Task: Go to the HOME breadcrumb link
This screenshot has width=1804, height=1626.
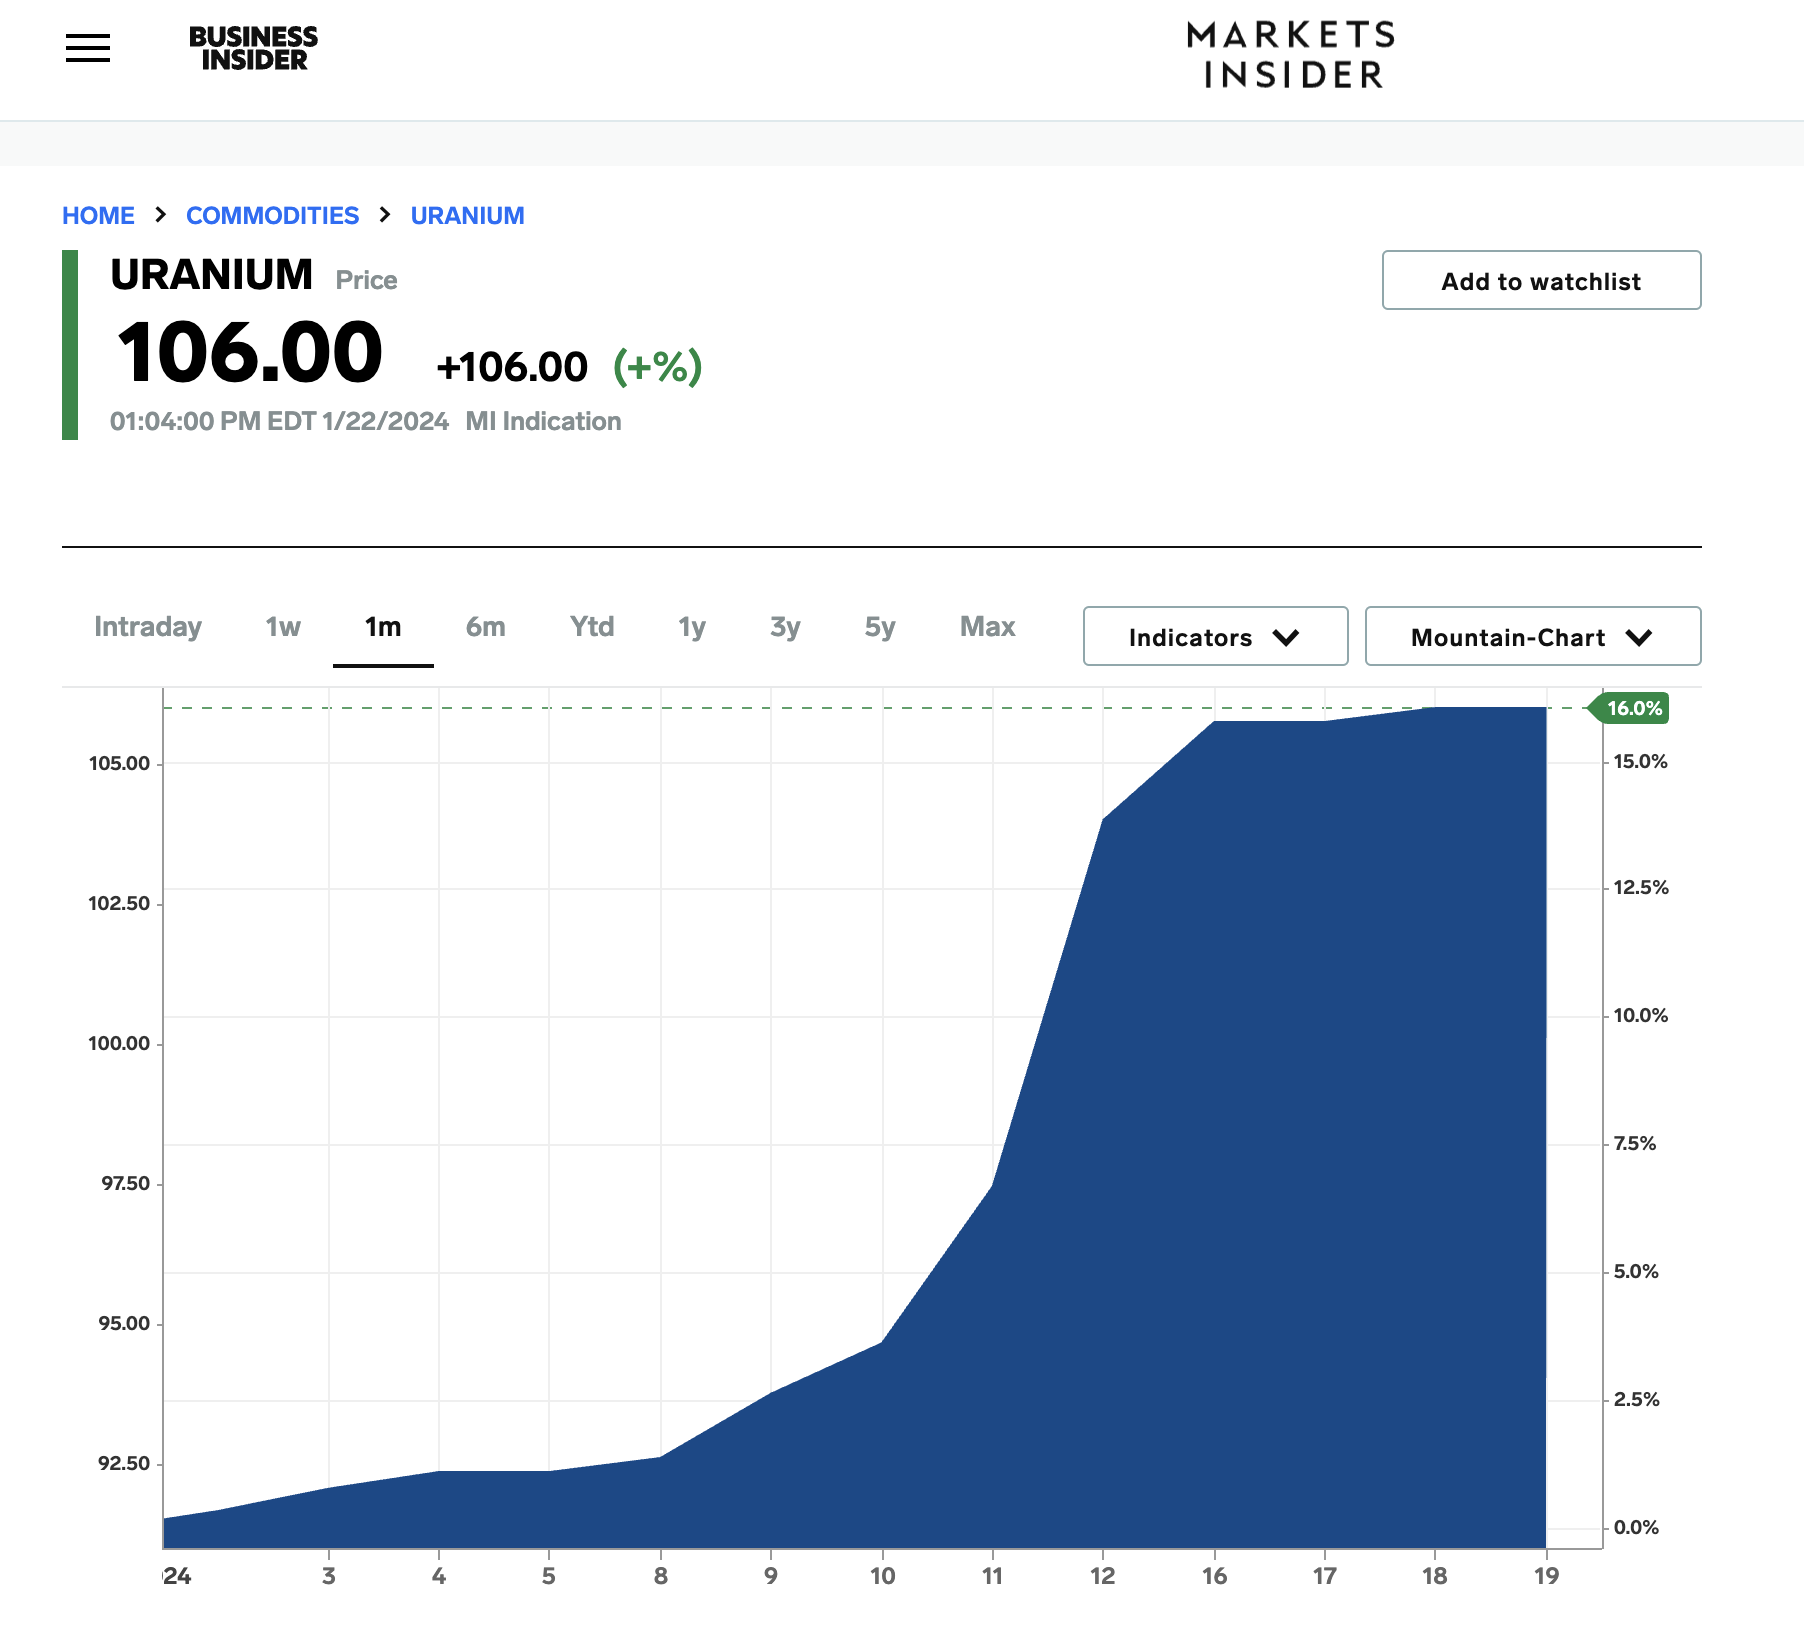Action: [x=98, y=216]
